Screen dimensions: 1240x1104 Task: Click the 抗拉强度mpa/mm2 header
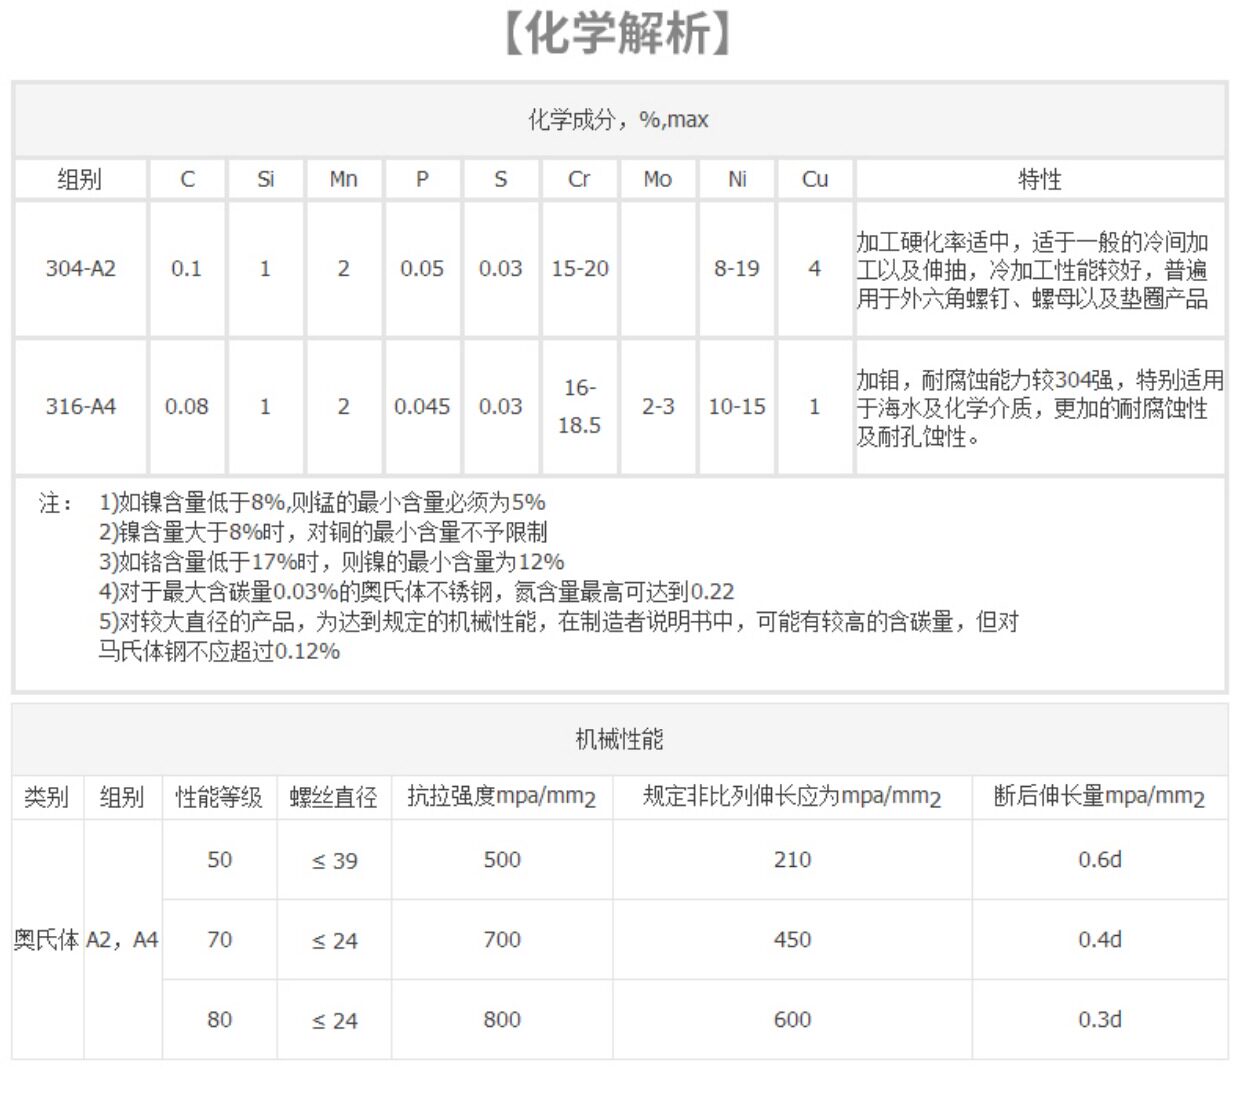[x=501, y=797]
